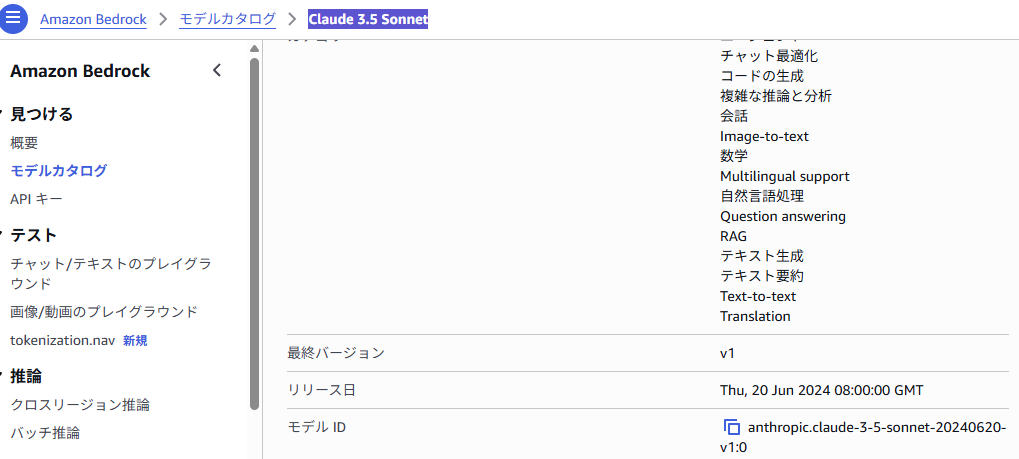The height and width of the screenshot is (459, 1019).
Task: Open 画像/動画のプレイグラウンド
Action: coord(103,312)
